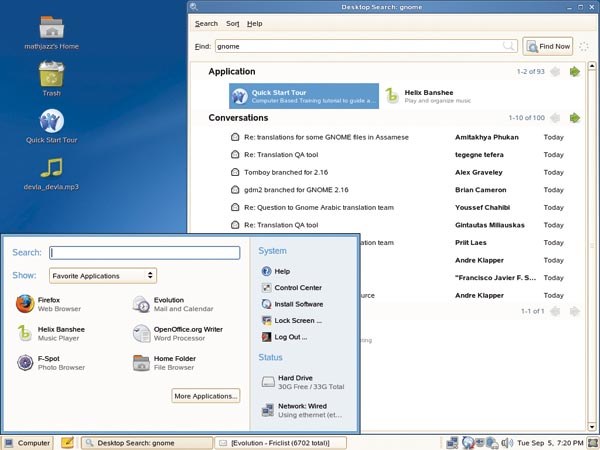Switch to Evolution - Friclist taskbar item
Viewport: 600px width, 450px height.
pos(280,443)
